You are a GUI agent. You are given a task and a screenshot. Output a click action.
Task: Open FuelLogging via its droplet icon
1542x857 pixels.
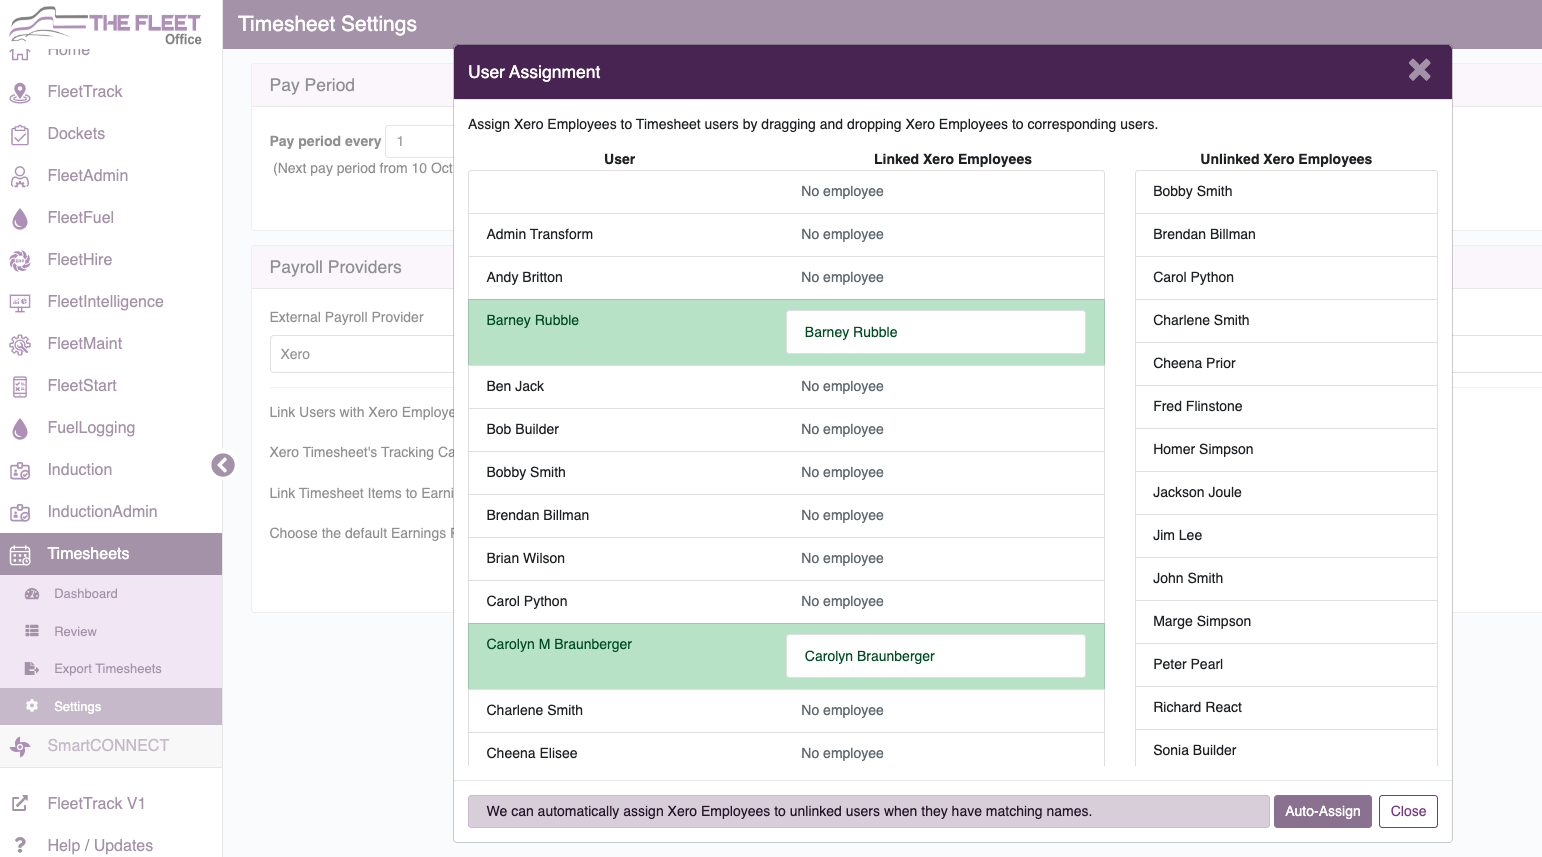tap(21, 427)
